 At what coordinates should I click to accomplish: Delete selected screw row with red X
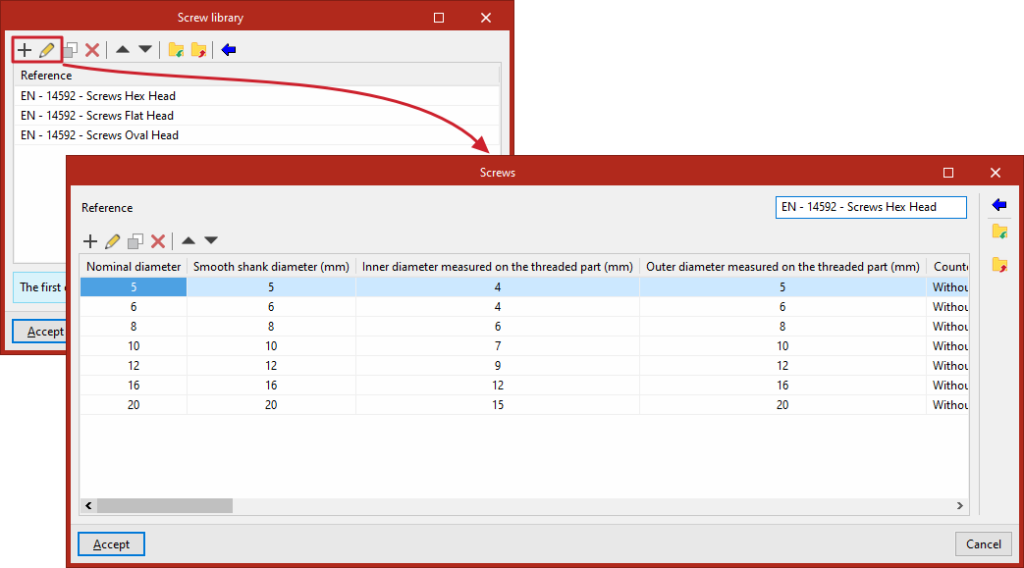(x=158, y=241)
